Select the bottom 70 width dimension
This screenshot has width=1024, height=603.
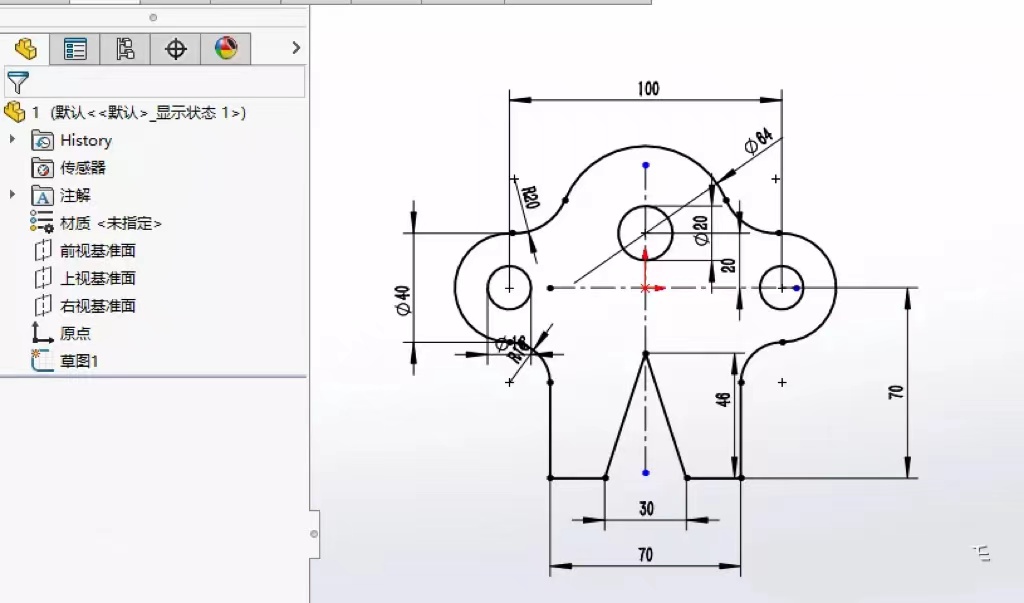645,555
